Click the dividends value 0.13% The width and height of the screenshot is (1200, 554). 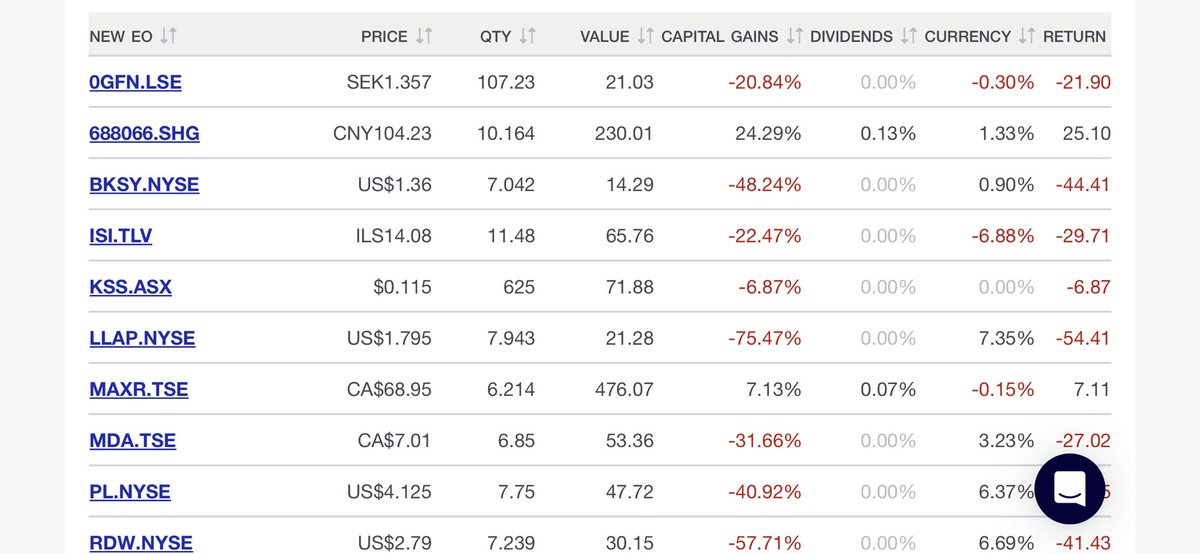coord(888,133)
